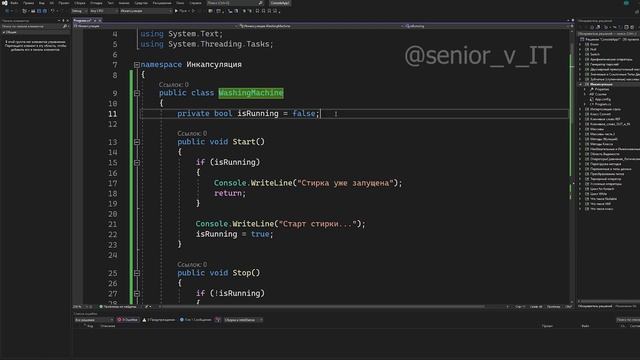Select the Цикл While project

[598, 194]
